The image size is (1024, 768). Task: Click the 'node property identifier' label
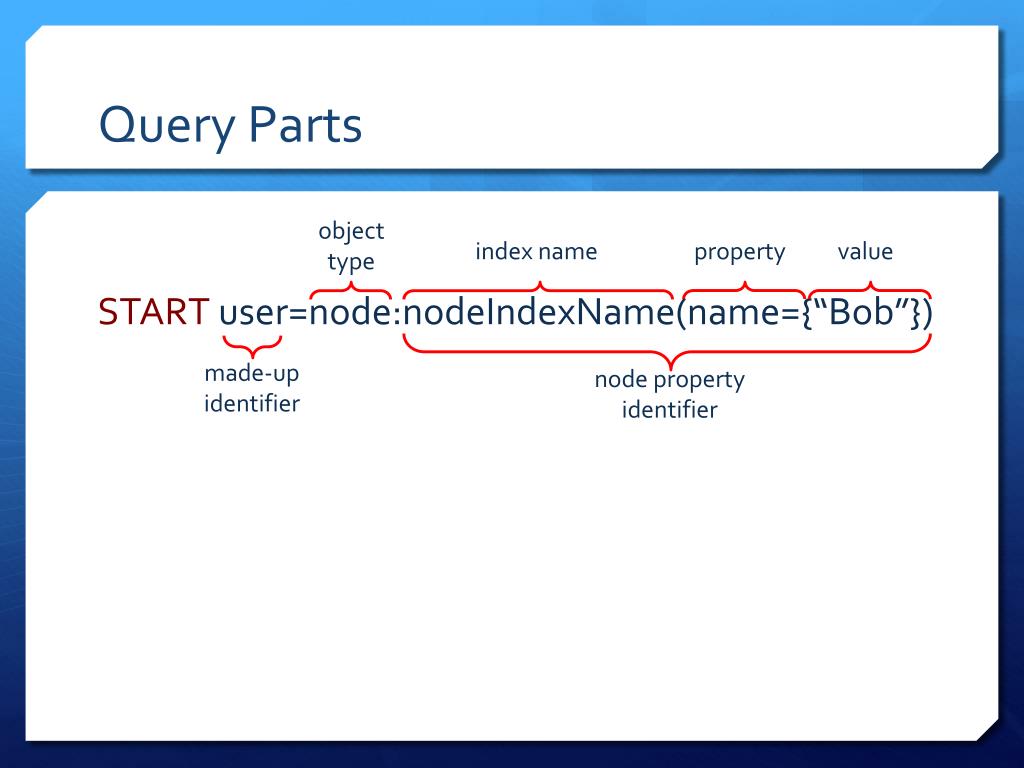click(669, 394)
